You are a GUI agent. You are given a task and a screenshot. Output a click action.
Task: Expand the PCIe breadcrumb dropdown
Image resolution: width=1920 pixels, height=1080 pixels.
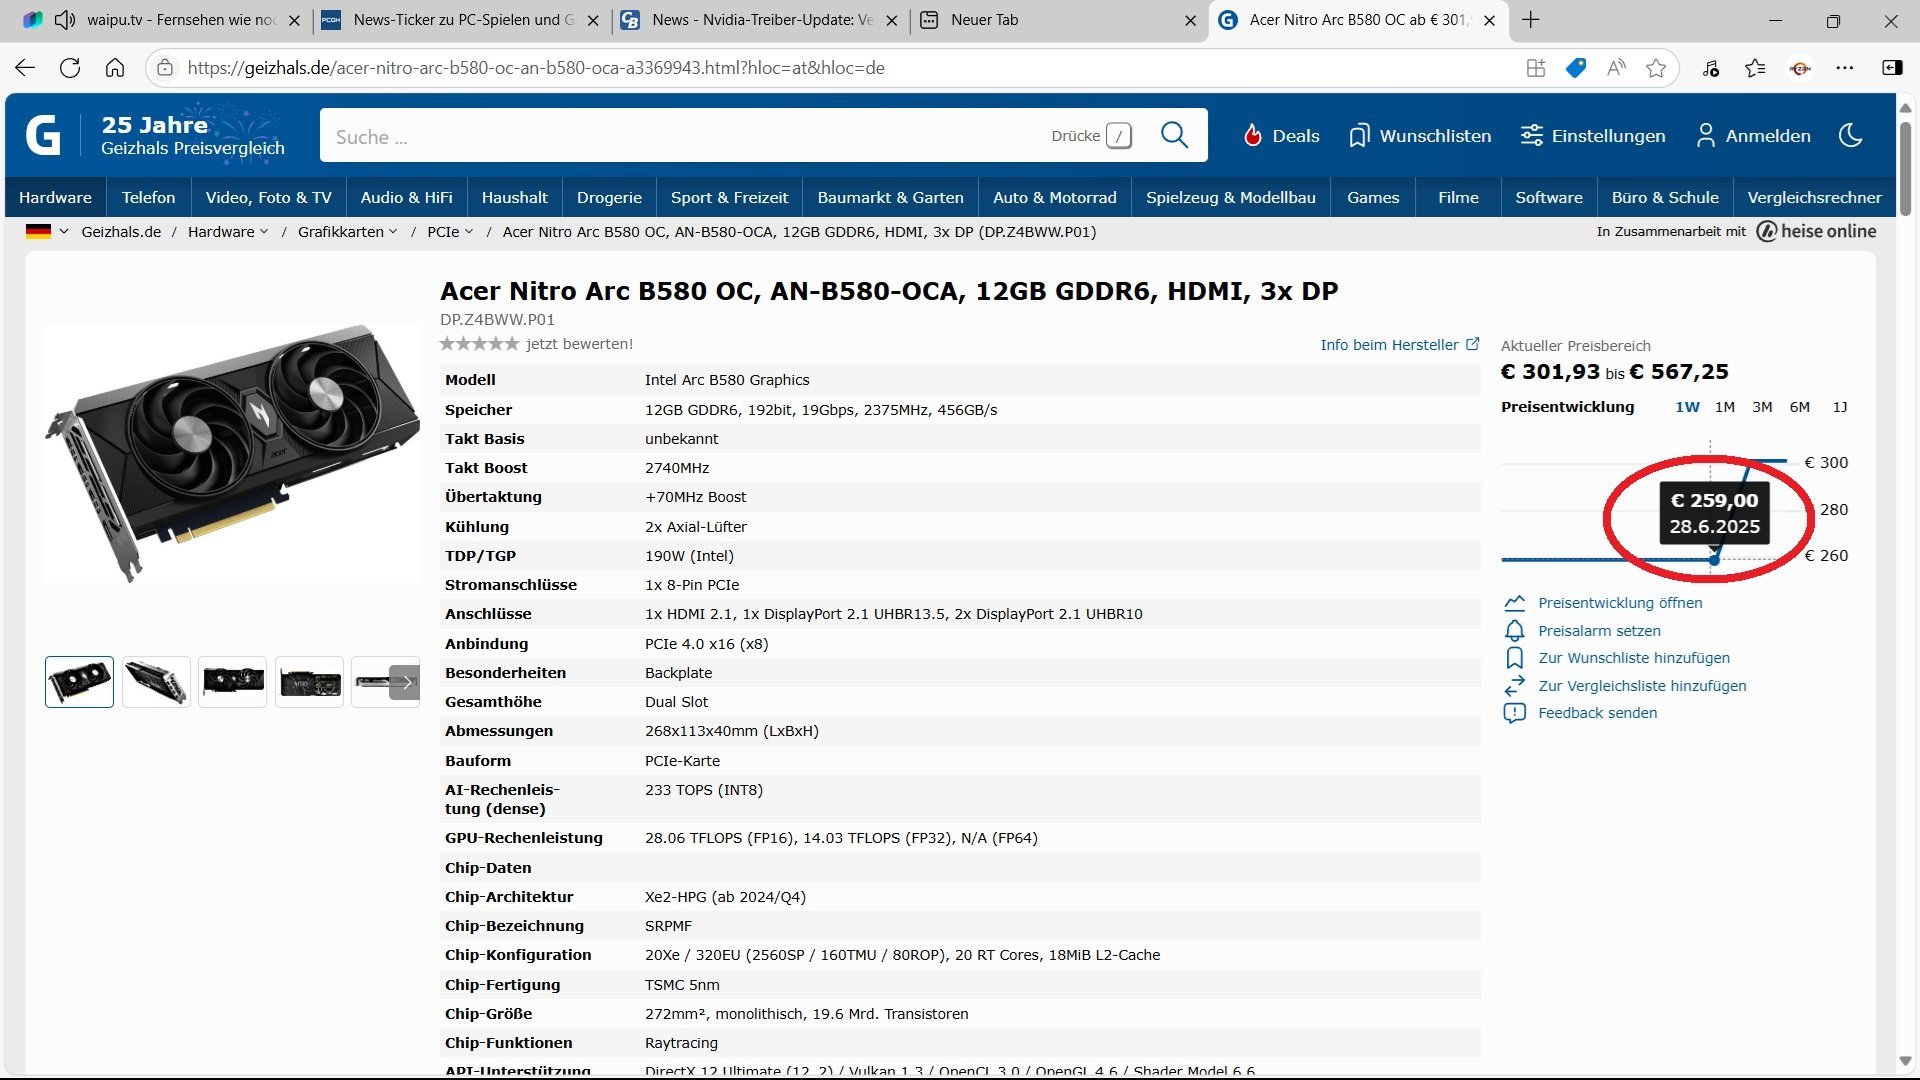point(469,232)
